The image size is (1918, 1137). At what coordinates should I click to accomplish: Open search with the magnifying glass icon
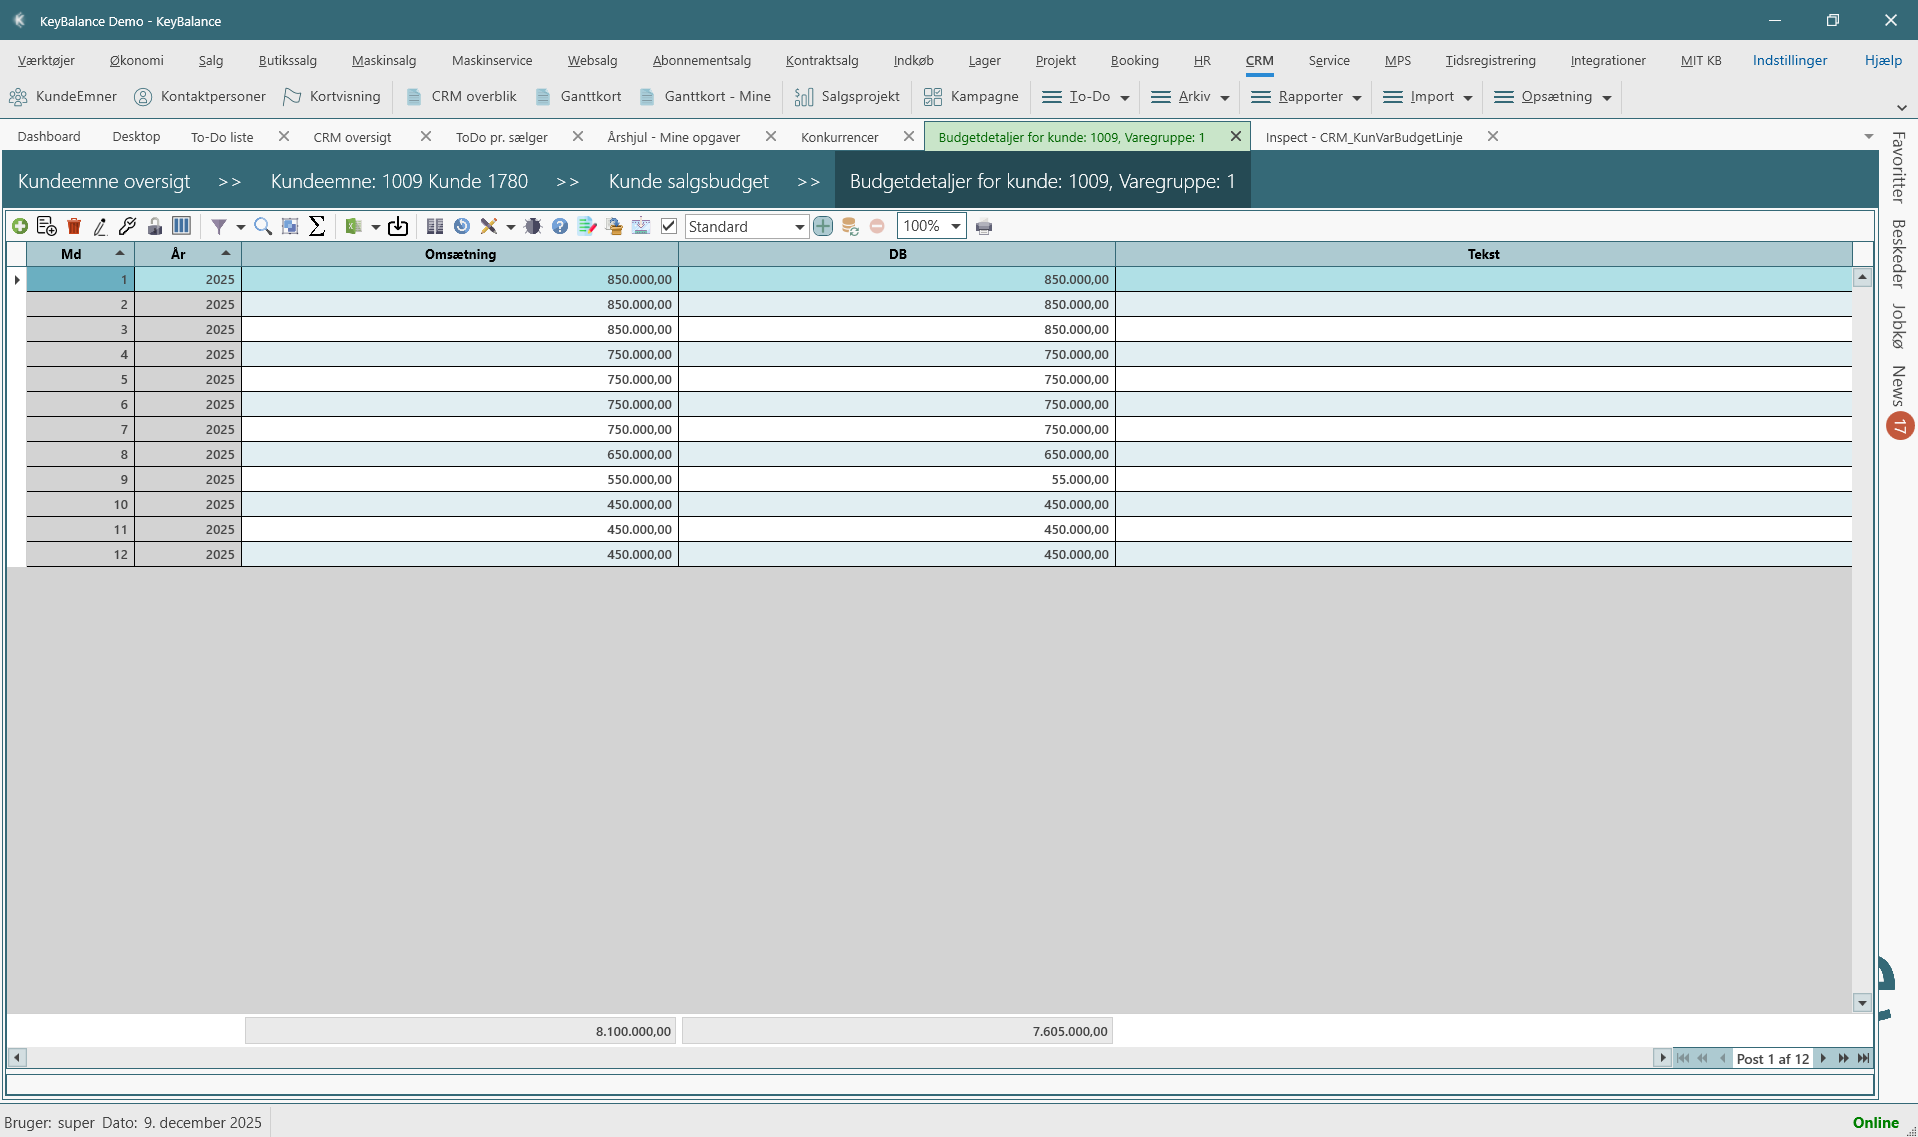(263, 227)
